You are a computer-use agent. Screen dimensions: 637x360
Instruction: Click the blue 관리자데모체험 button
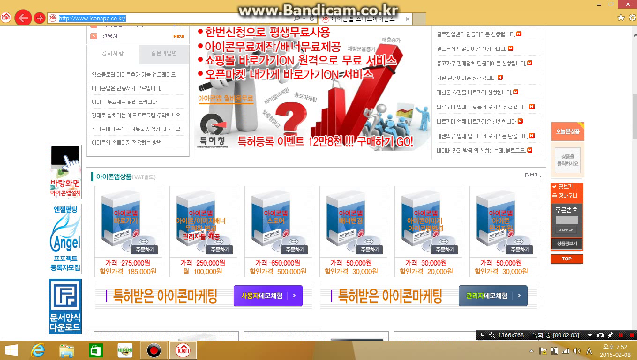point(493,296)
